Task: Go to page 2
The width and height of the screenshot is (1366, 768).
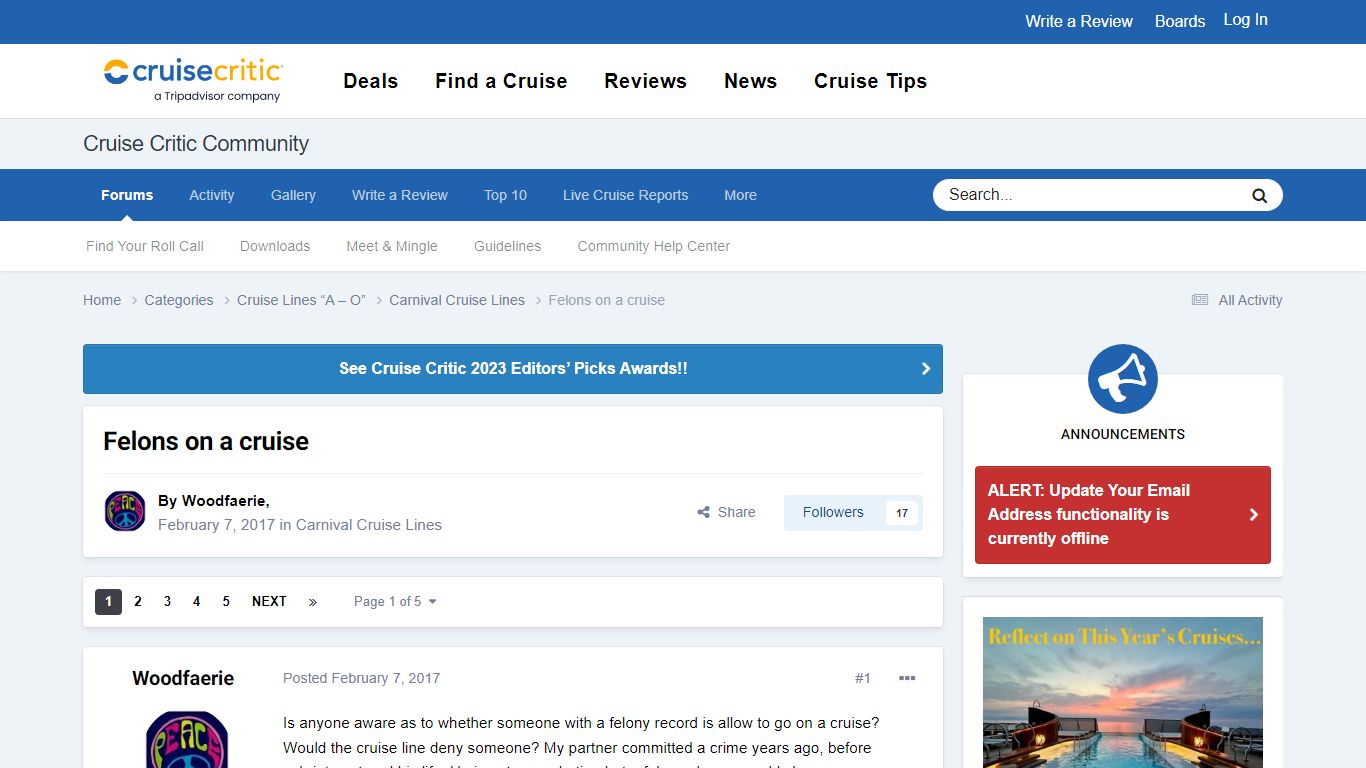Action: pyautogui.click(x=138, y=602)
